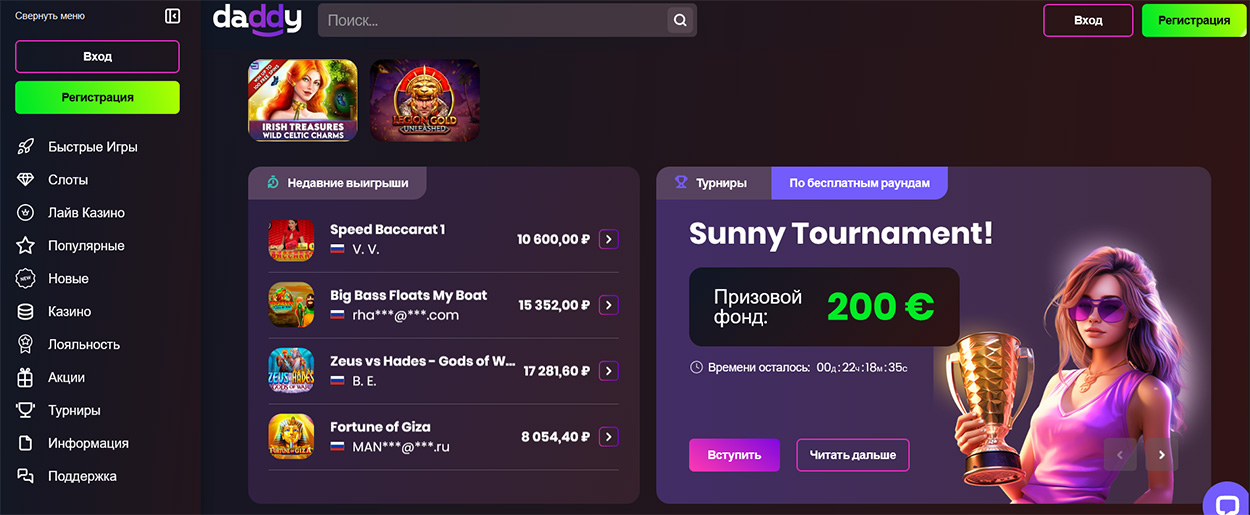This screenshot has width=1250, height=515.
Task: Expand the Speed Baccarat 1 win arrow
Action: coord(608,239)
